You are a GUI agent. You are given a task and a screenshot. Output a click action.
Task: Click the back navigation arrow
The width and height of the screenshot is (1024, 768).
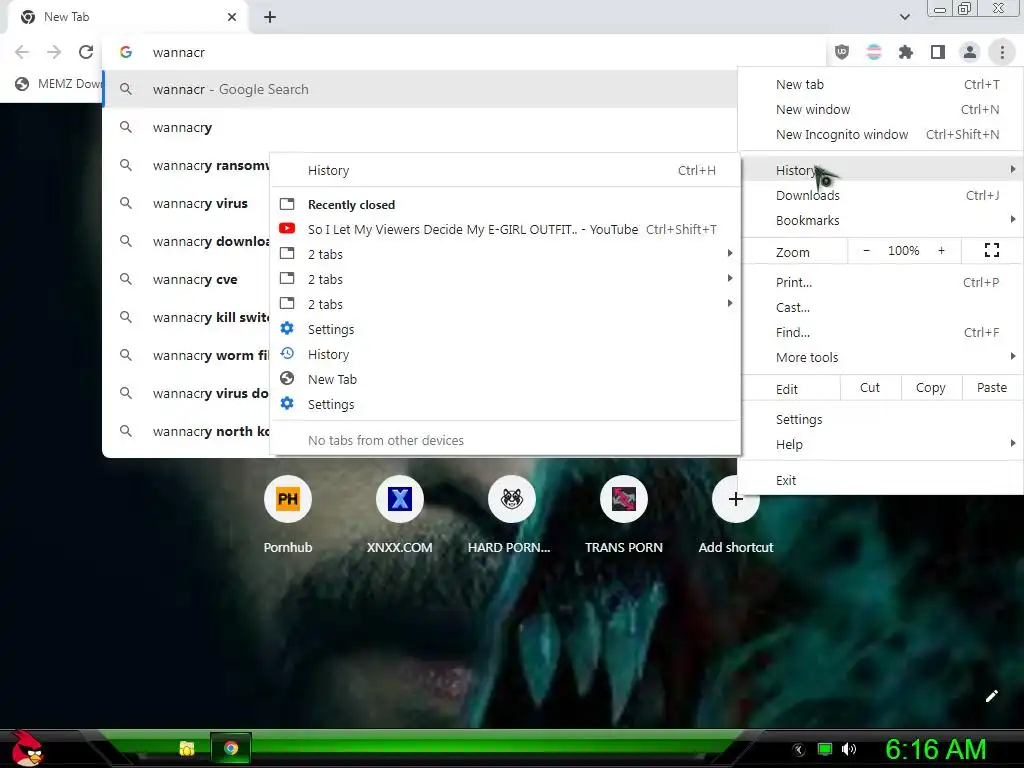(x=22, y=52)
